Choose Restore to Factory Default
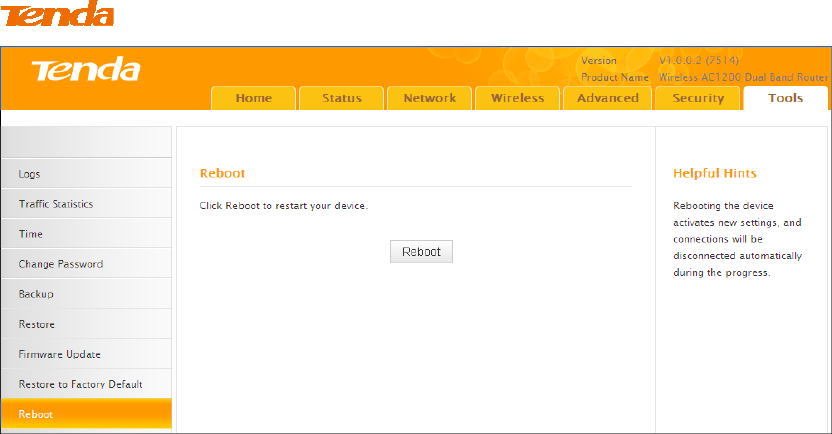The image size is (832, 434). click(x=86, y=384)
